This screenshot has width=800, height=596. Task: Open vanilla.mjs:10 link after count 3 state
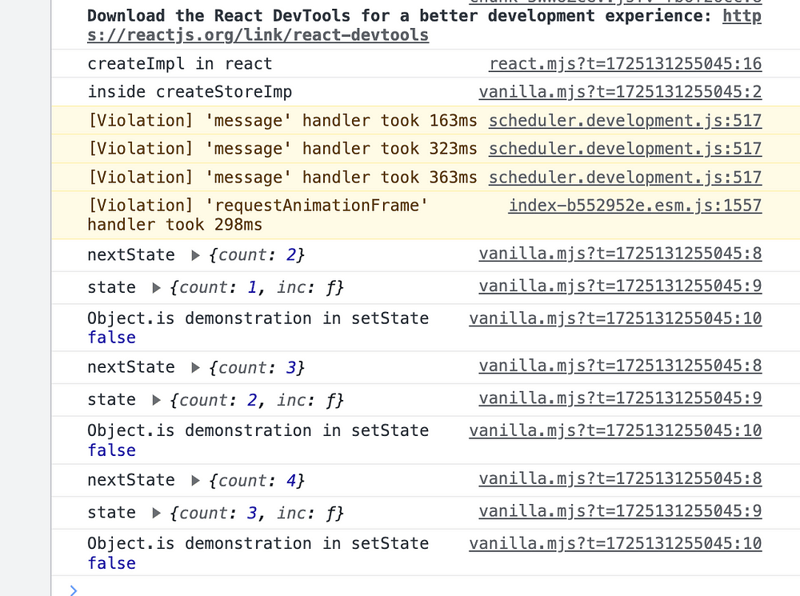tap(616, 543)
